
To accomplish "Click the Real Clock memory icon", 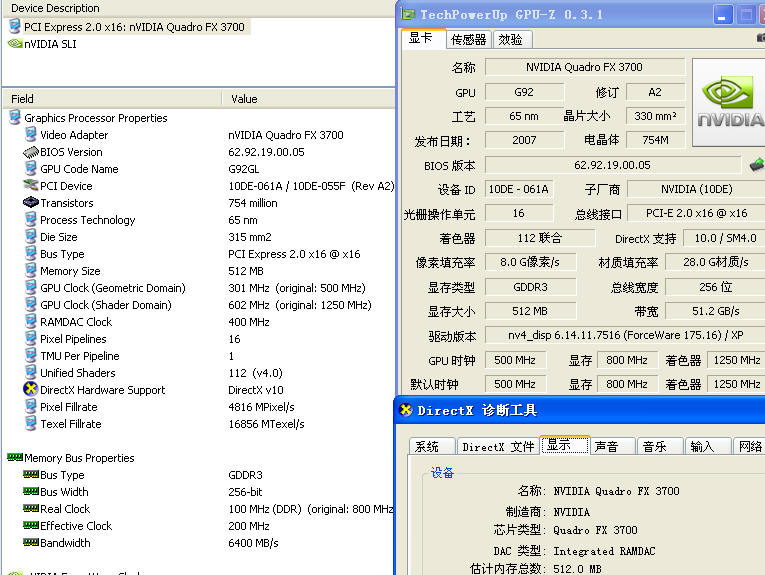I will [x=30, y=508].
